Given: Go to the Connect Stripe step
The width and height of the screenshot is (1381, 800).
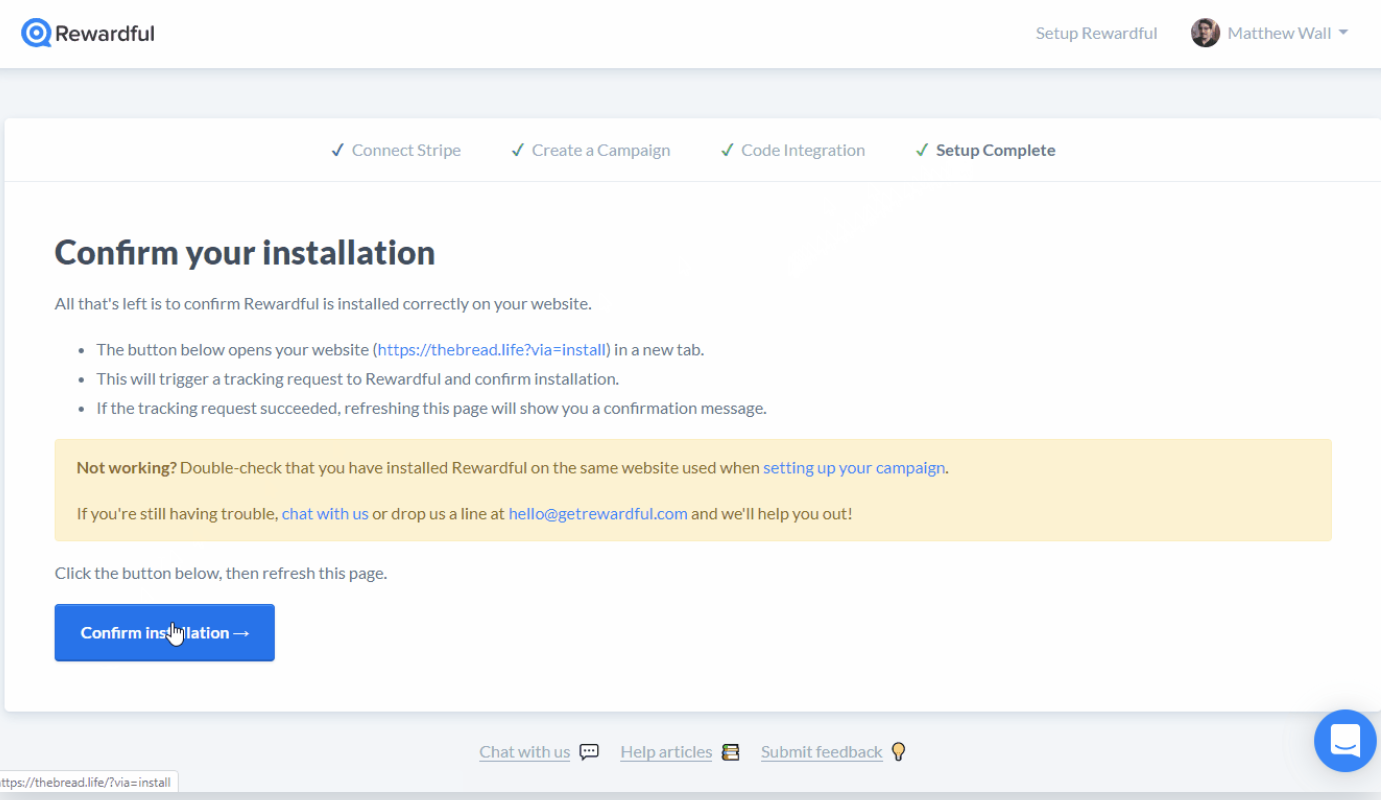Looking at the screenshot, I should pyautogui.click(x=396, y=150).
